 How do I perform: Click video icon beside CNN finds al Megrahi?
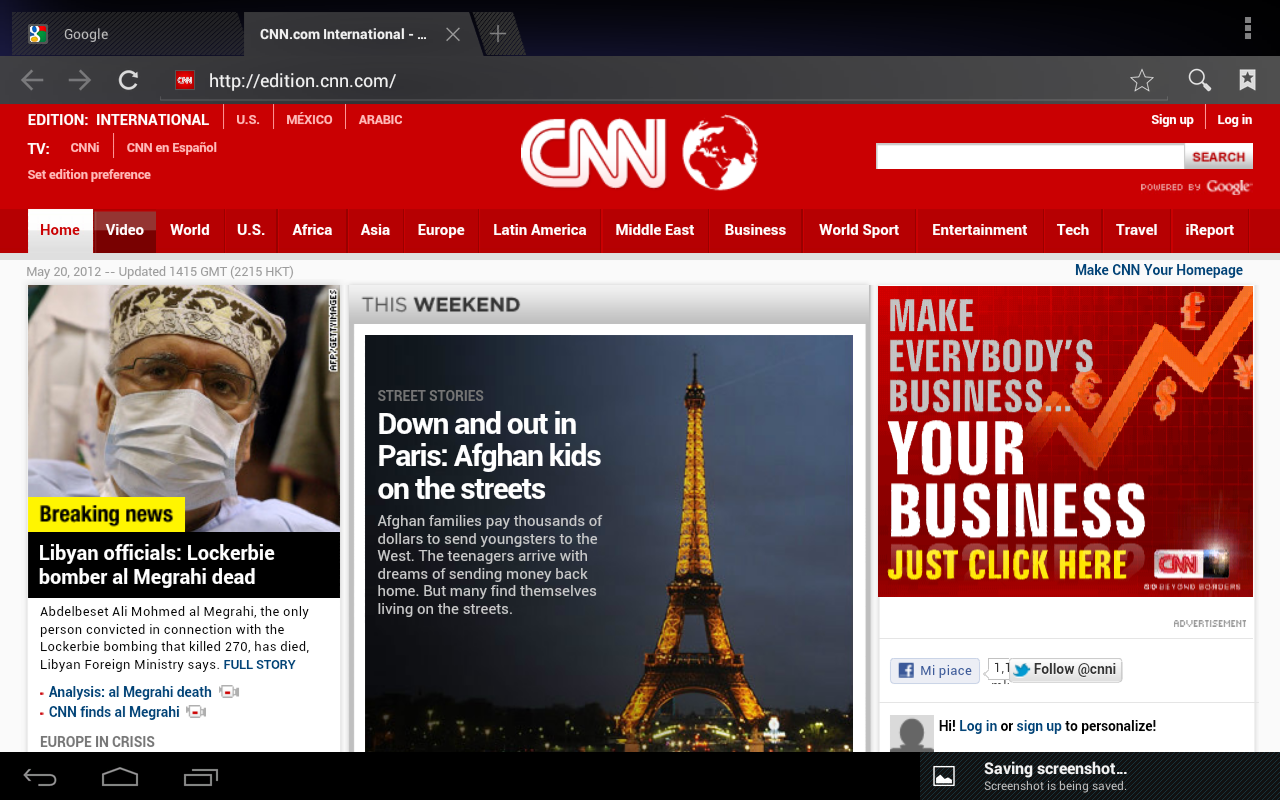pyautogui.click(x=196, y=712)
